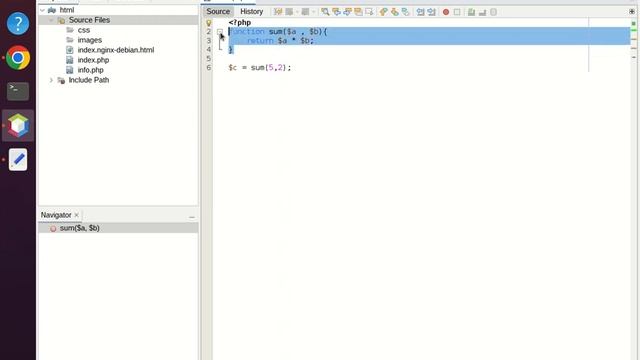
Task: Click line number 5 in editor gutter
Action: point(209,58)
